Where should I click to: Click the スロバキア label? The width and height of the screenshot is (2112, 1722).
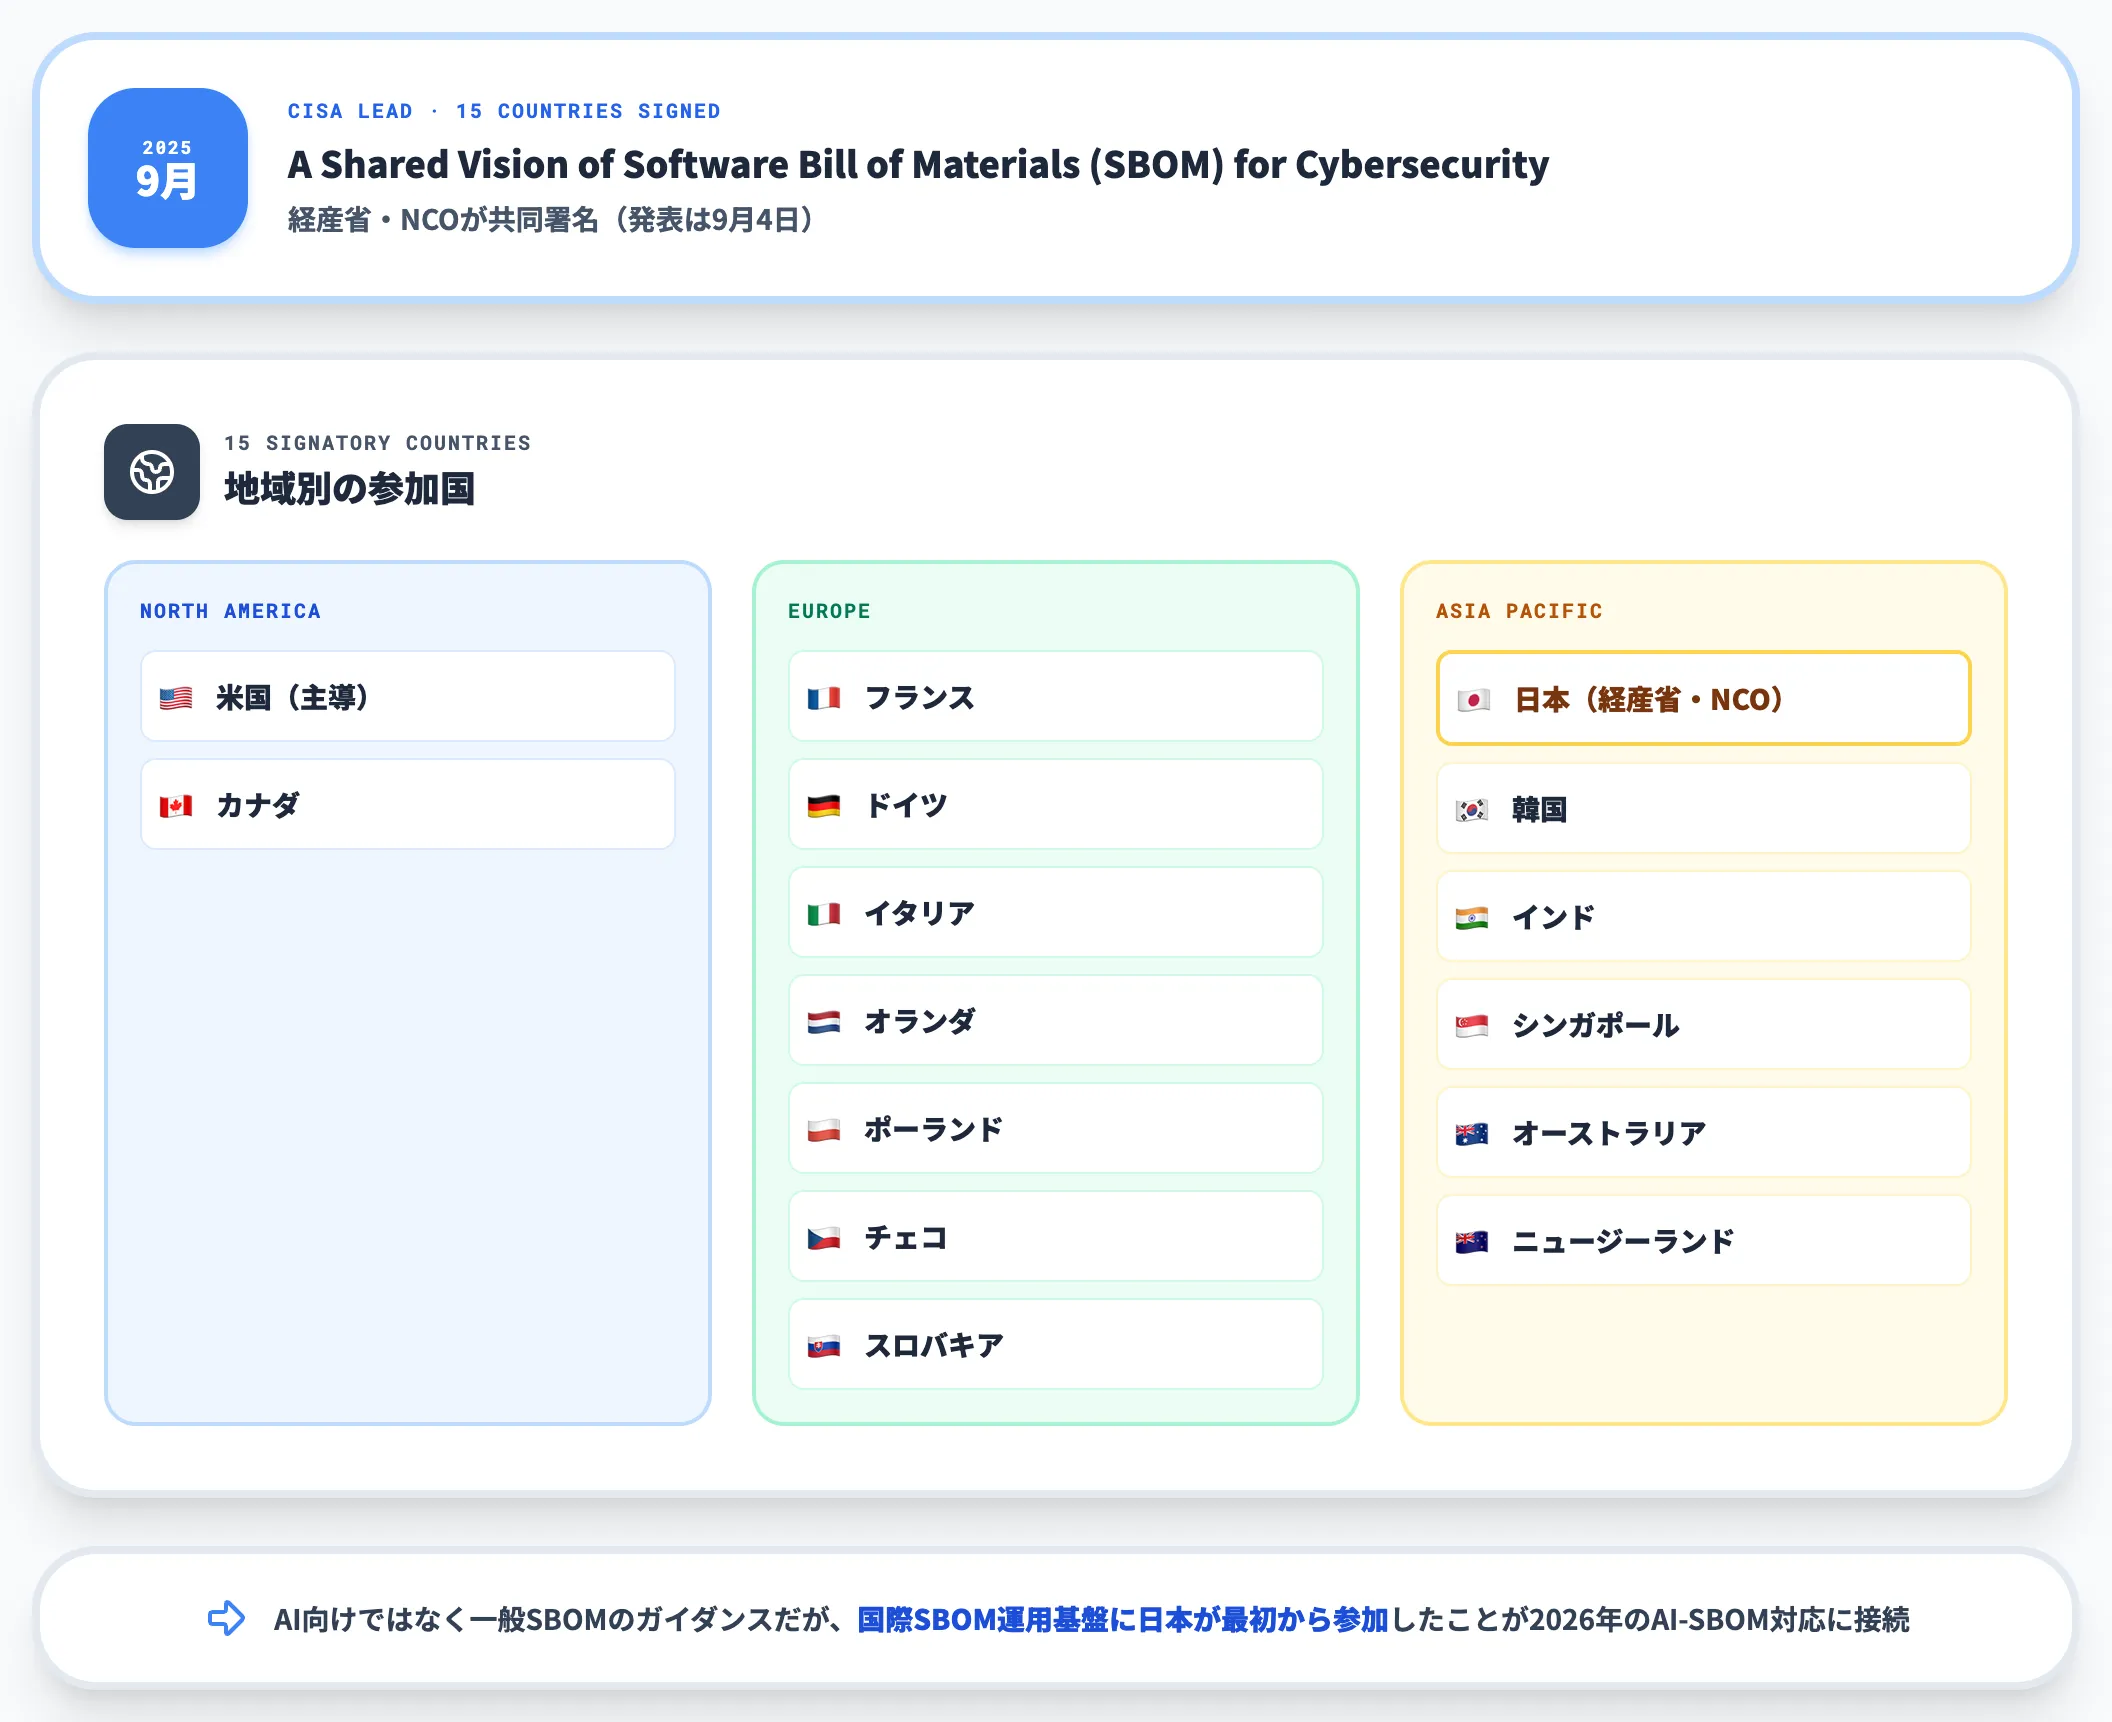tap(934, 1346)
